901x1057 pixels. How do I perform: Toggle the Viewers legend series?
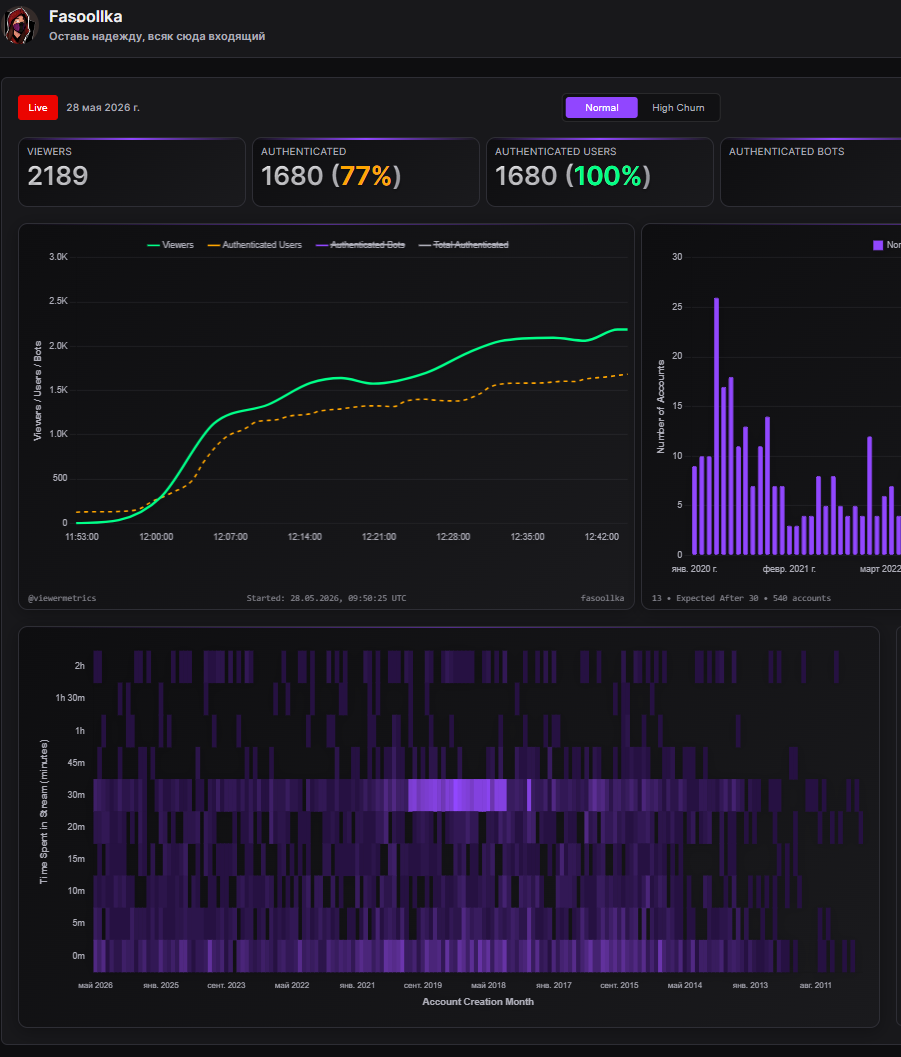coord(170,245)
